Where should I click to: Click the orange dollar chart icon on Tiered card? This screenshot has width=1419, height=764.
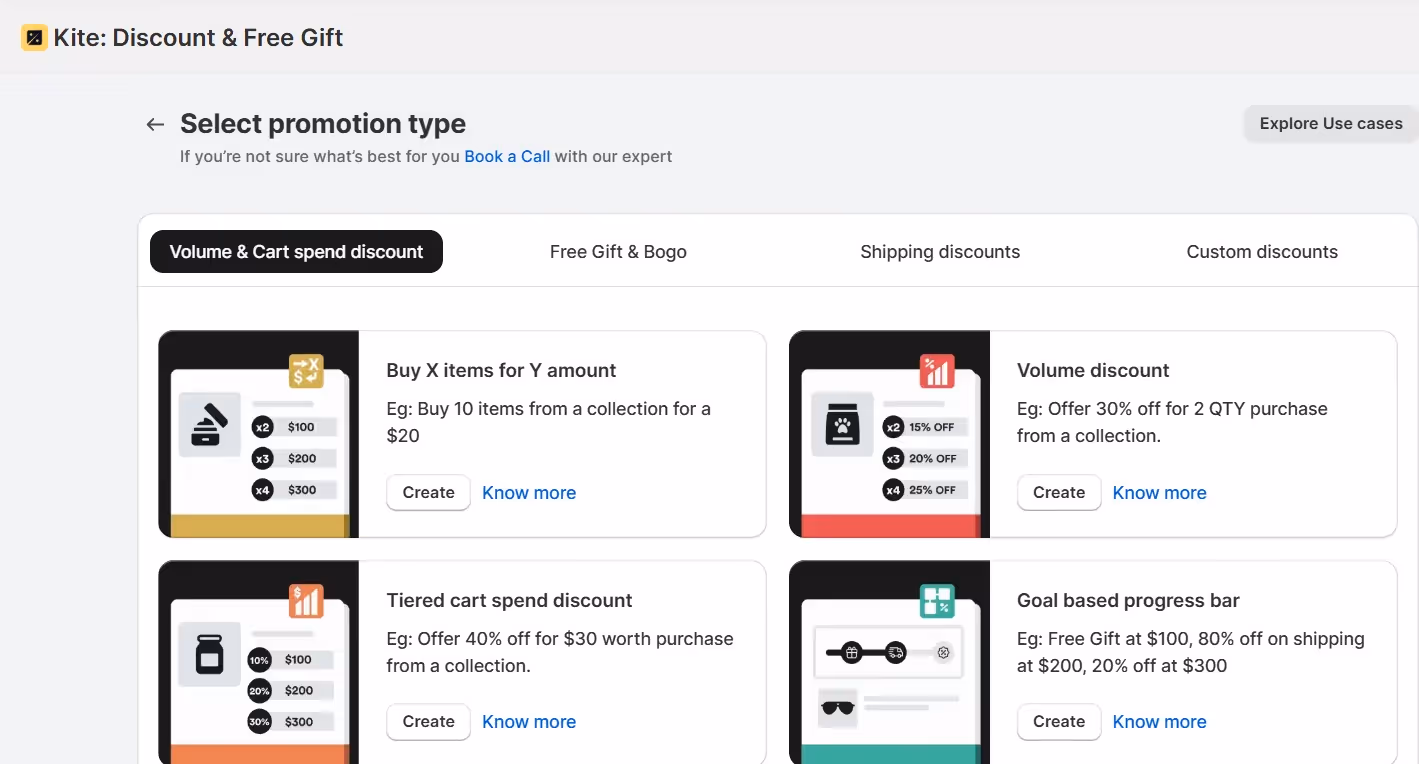(306, 601)
